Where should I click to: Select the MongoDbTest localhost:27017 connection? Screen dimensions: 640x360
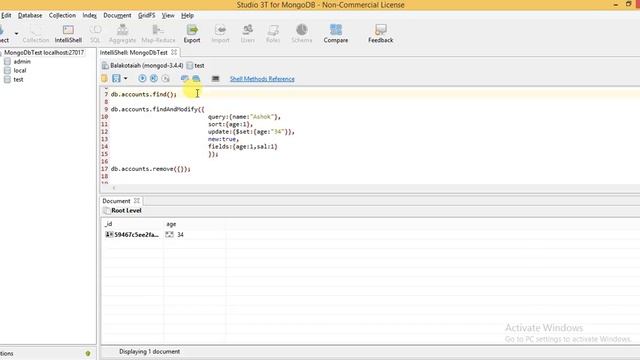[x=44, y=53]
